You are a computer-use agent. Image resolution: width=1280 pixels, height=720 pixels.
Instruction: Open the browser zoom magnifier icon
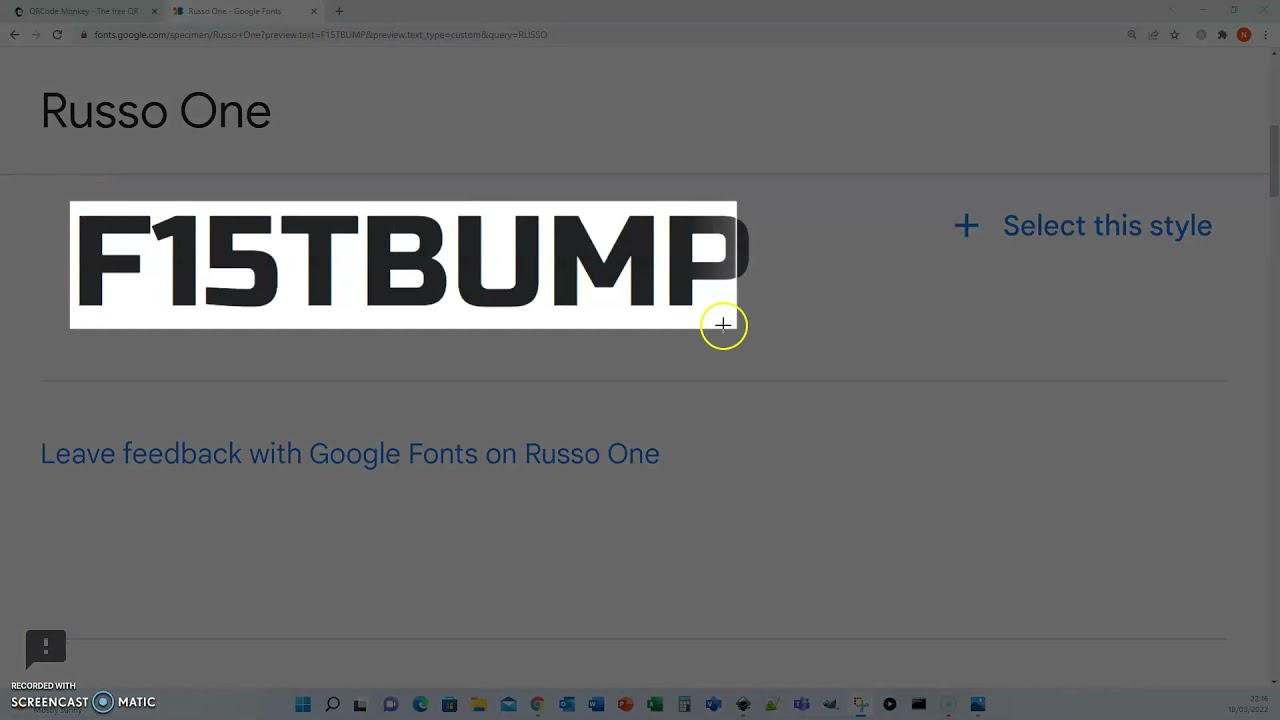click(x=1132, y=35)
